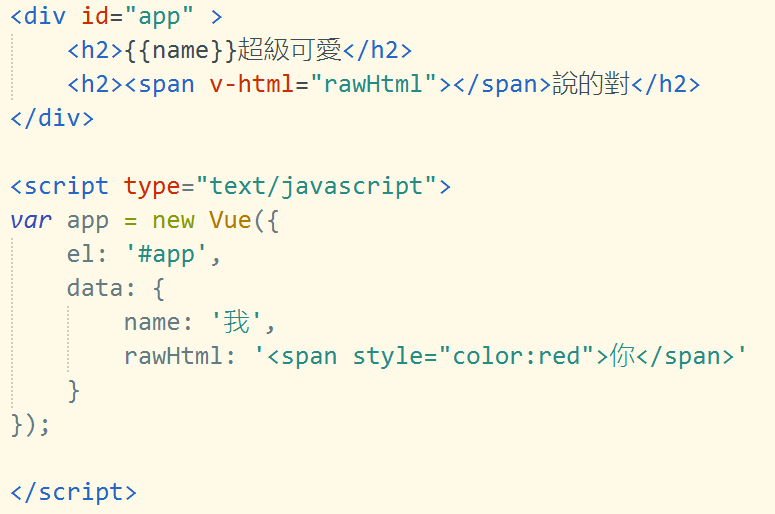Click the "rawHtml" attribute value in span
The height and width of the screenshot is (514, 775).
tap(374, 84)
